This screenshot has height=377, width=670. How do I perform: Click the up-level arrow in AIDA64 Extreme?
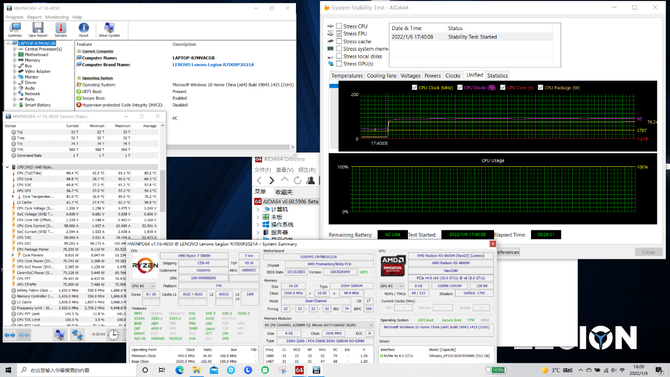coord(284,180)
